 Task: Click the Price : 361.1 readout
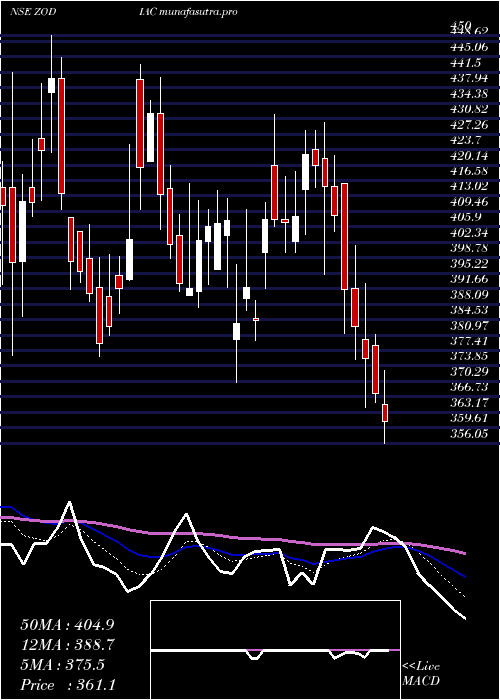pyautogui.click(x=68, y=685)
